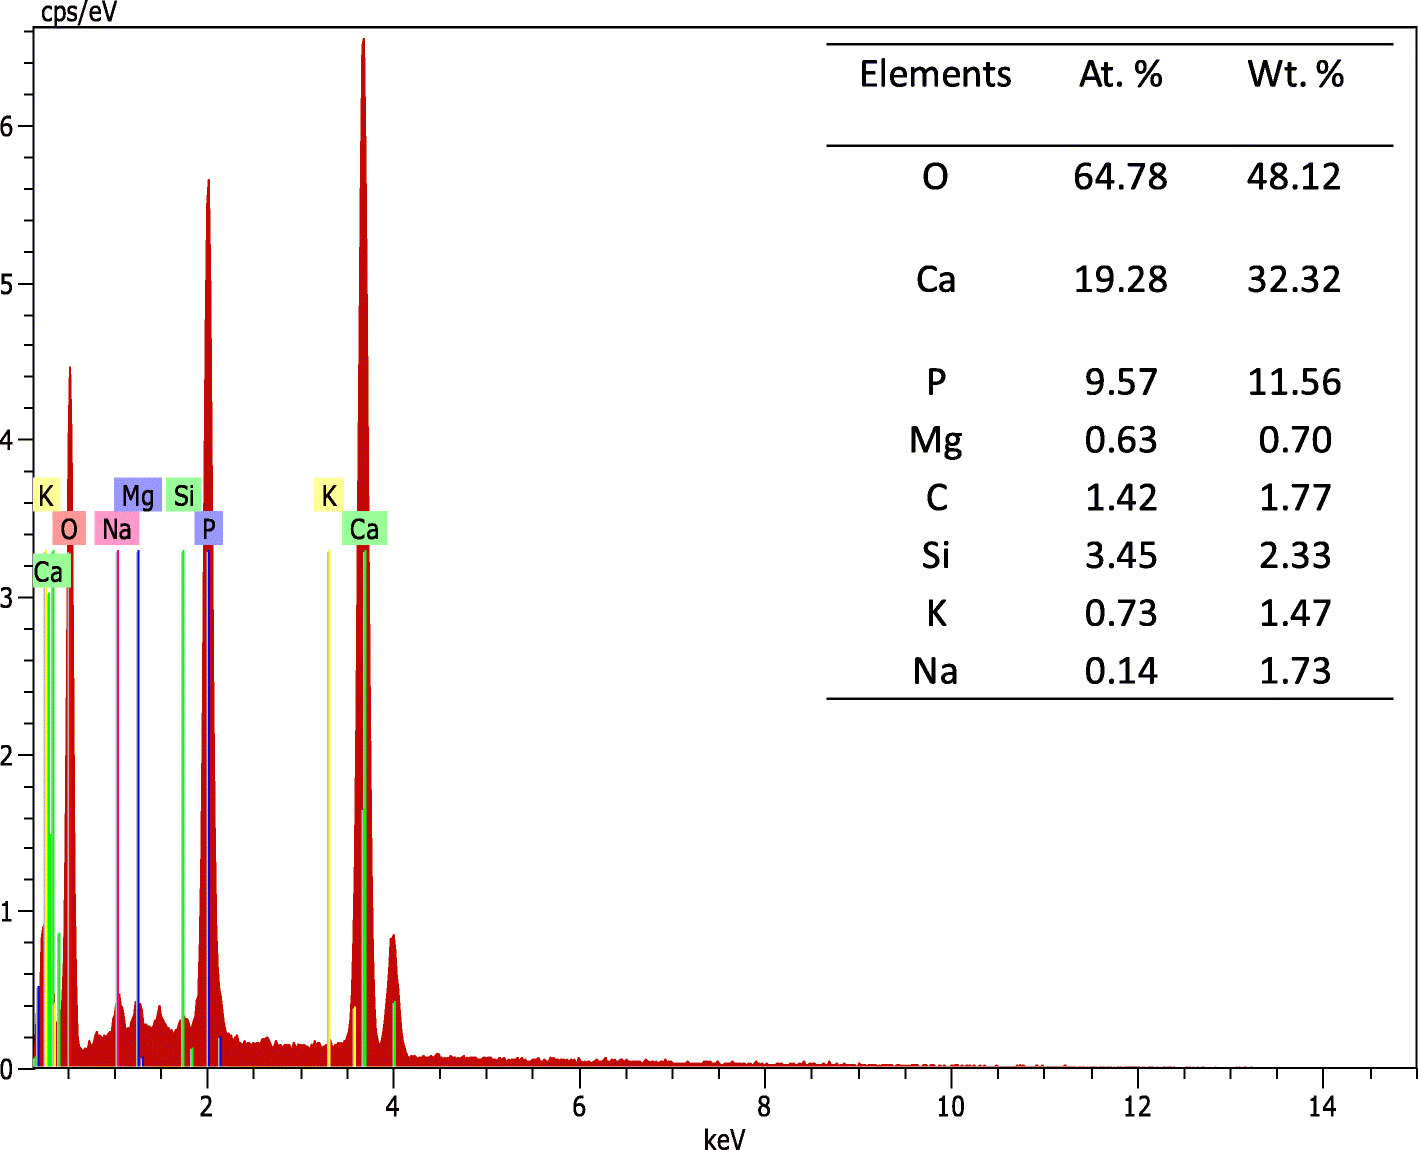Select the Na row element name in table
The width and height of the screenshot is (1418, 1150).
936,671
